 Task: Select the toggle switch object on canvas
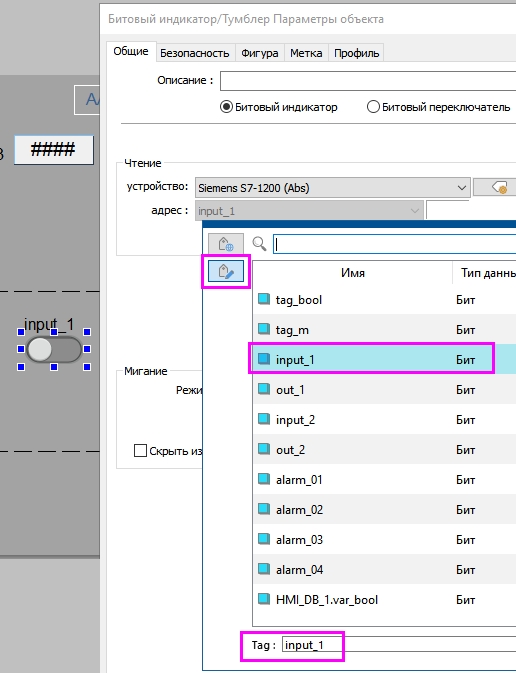[54, 349]
